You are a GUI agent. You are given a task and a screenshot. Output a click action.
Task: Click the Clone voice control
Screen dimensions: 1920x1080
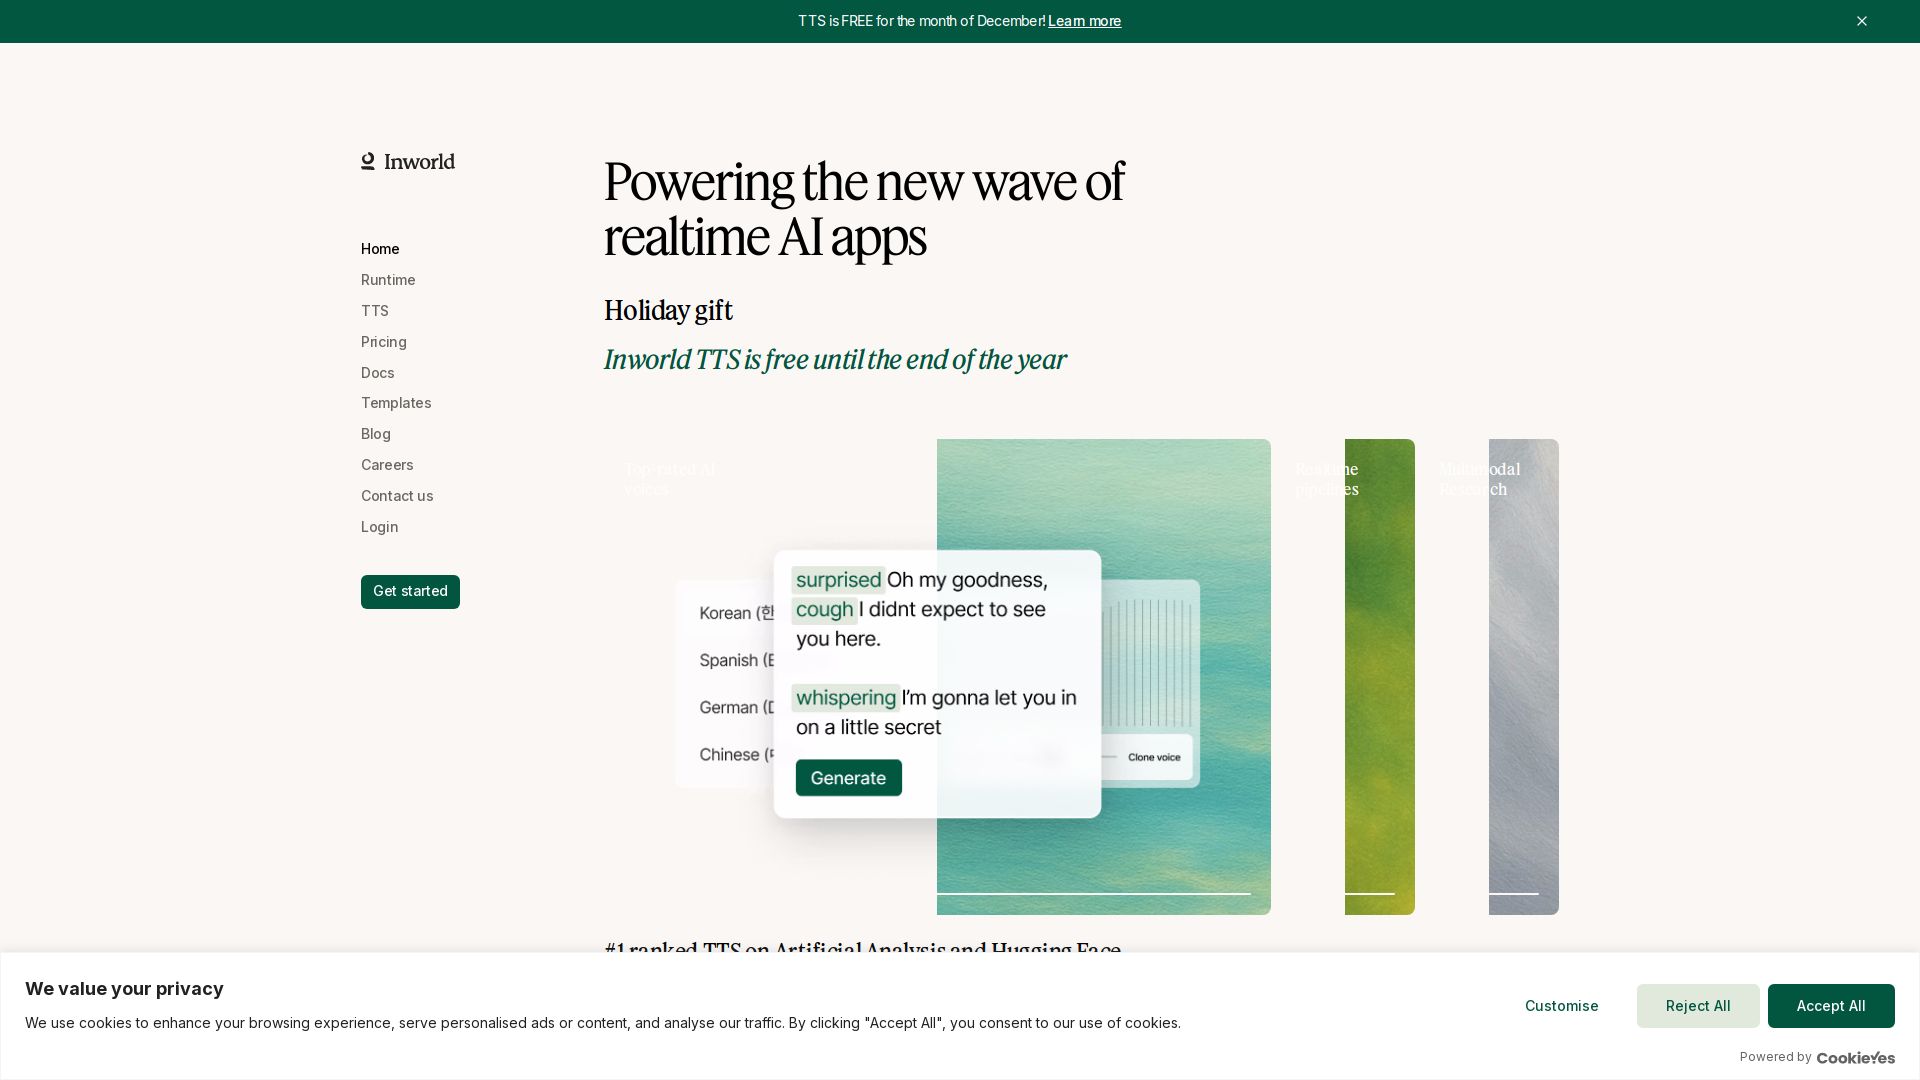pyautogui.click(x=1154, y=757)
